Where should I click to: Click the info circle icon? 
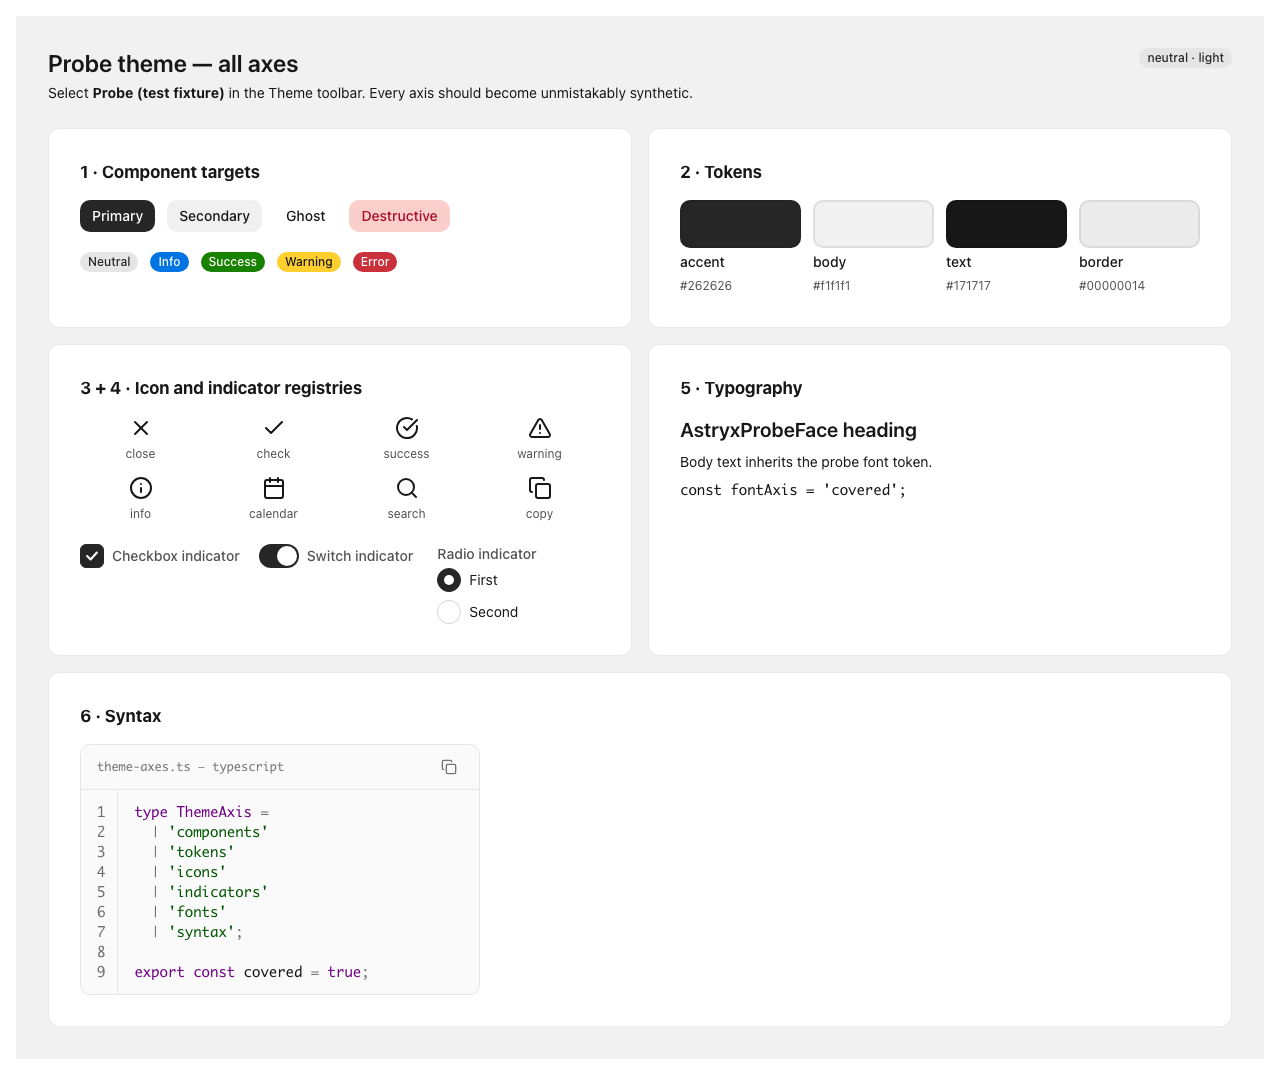[x=141, y=488]
